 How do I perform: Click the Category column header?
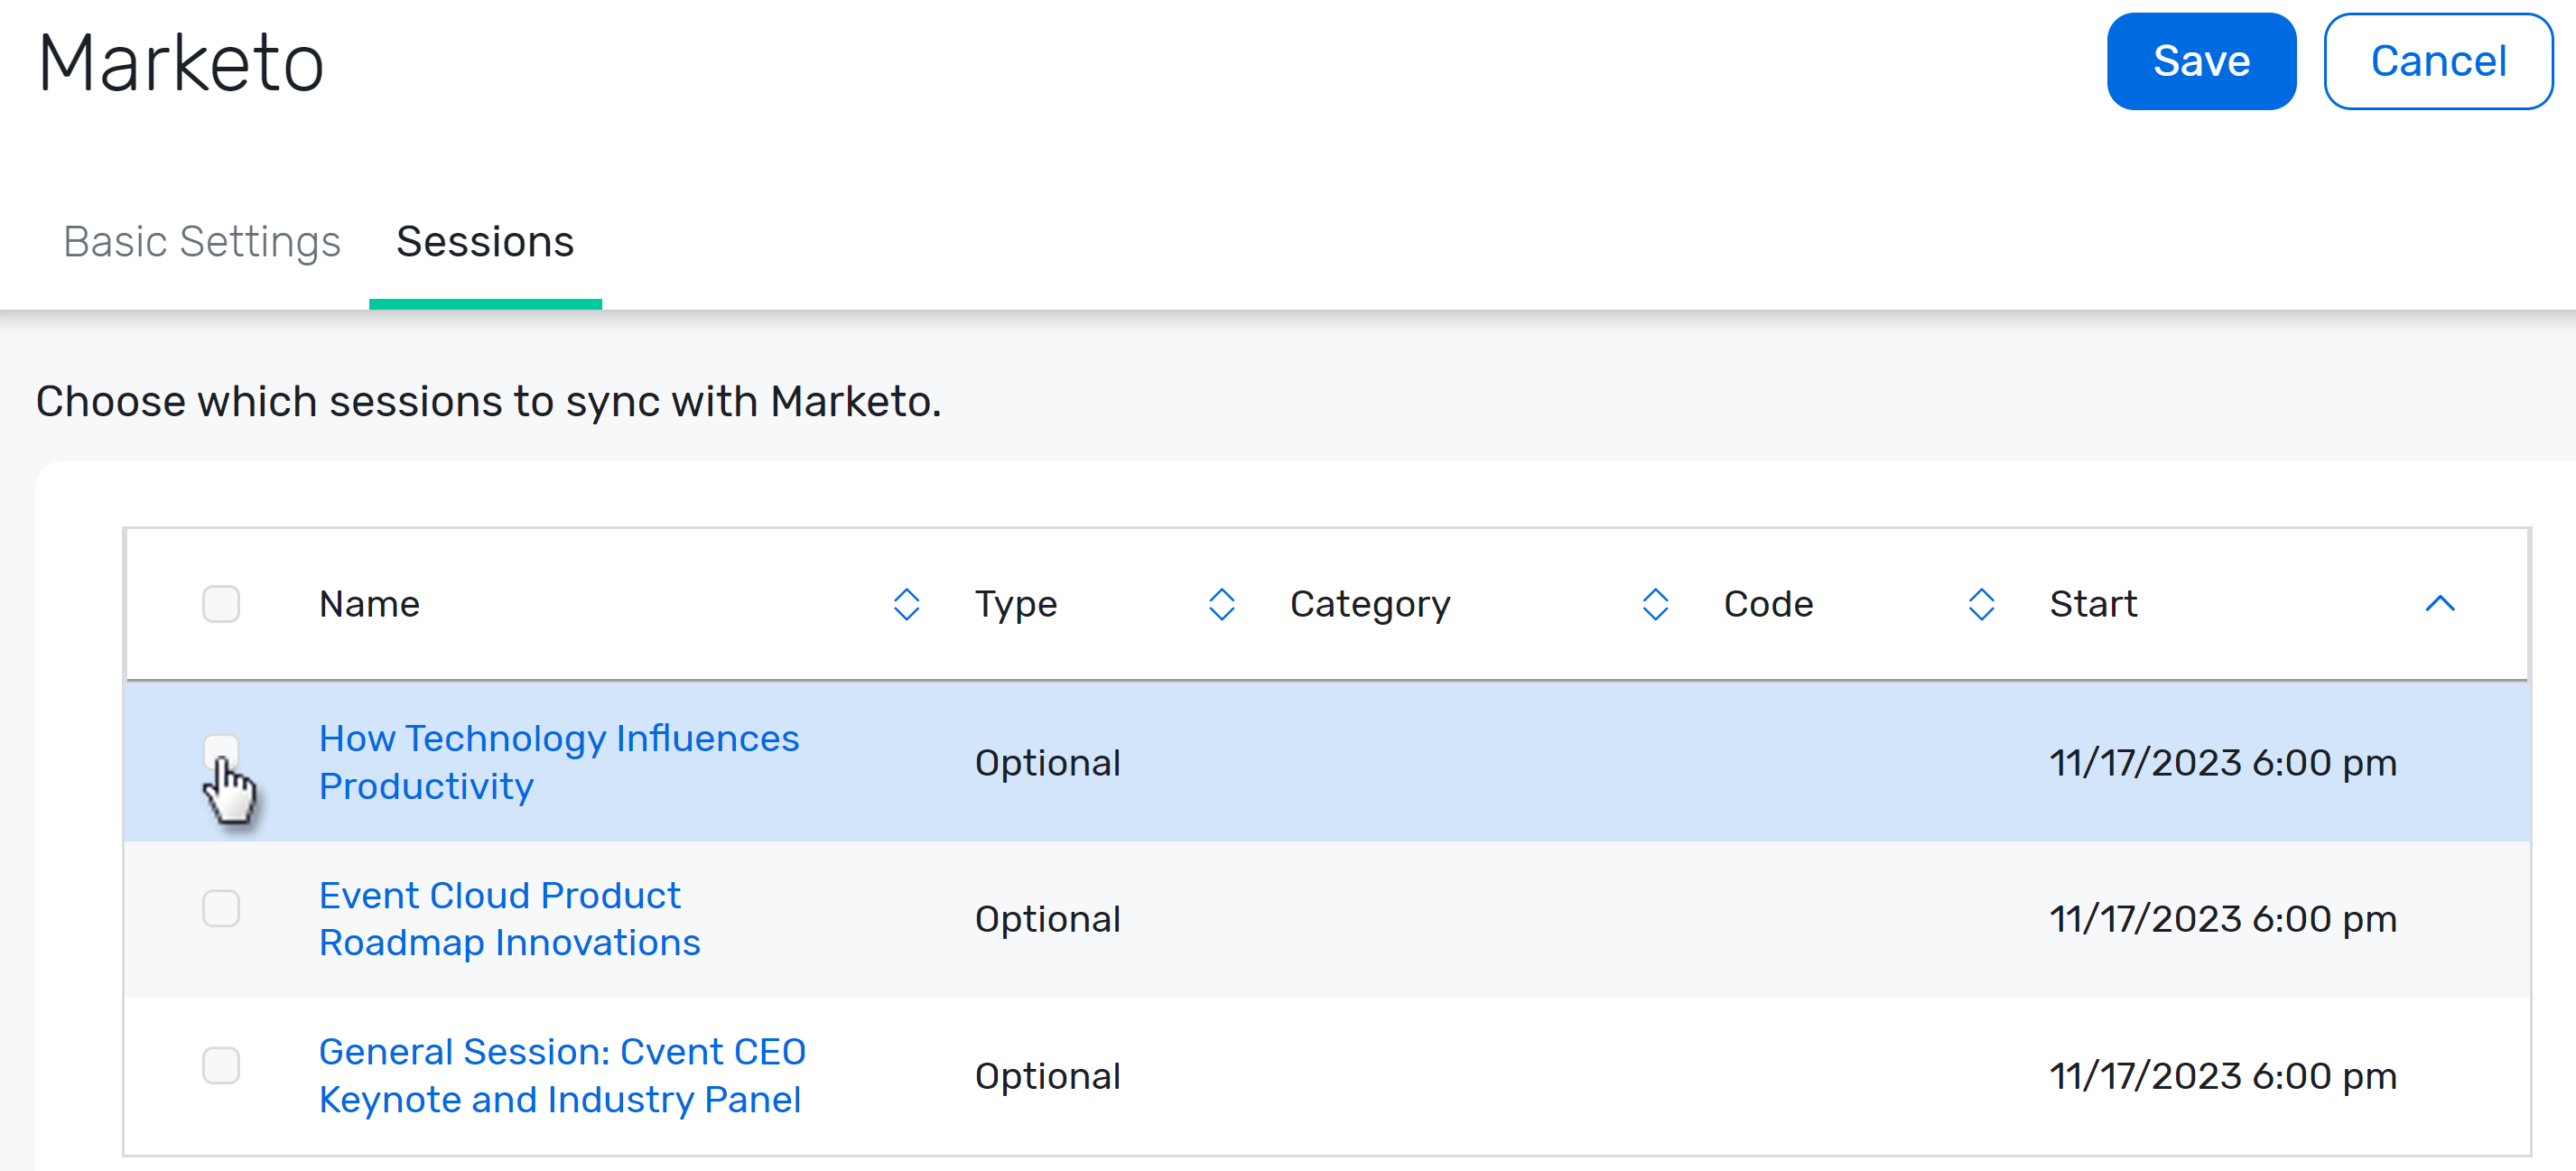coord(1370,603)
